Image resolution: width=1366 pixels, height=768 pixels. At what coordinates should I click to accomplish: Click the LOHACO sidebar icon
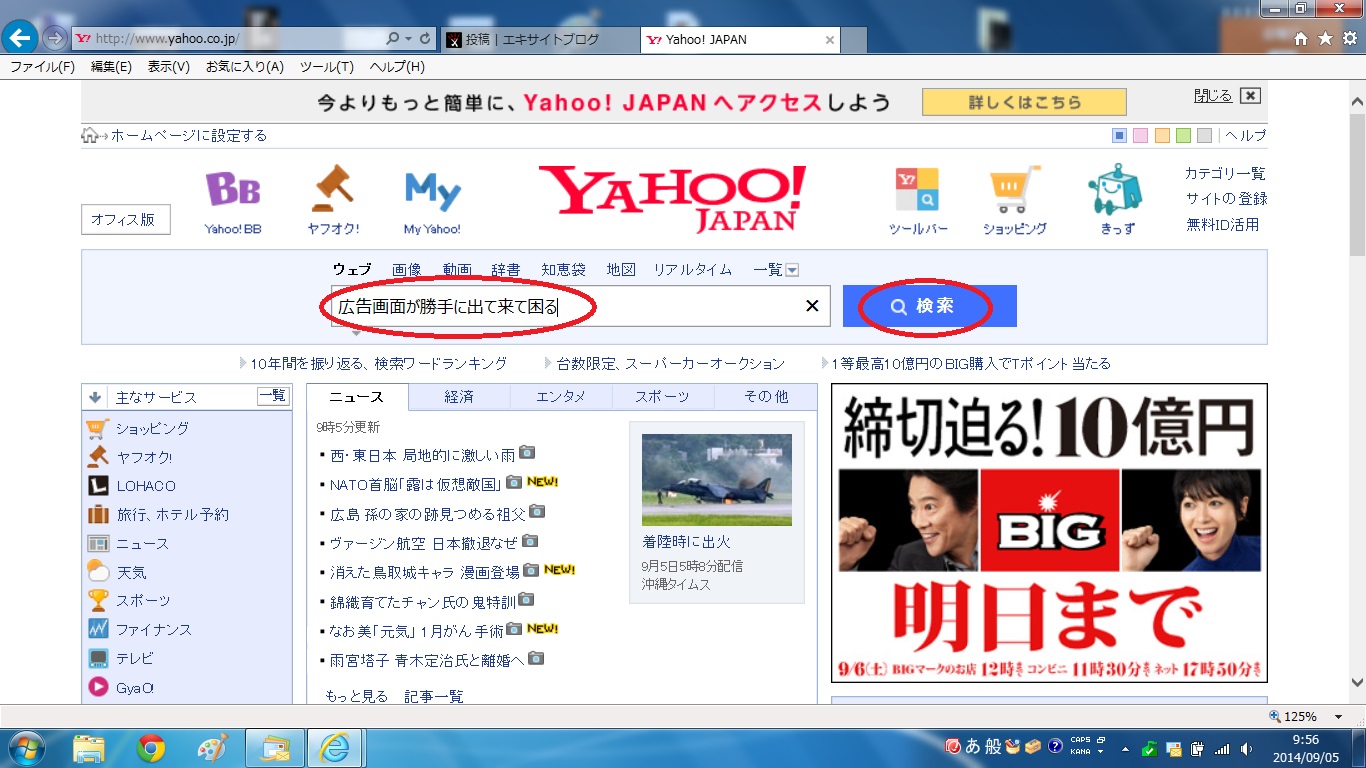coord(98,486)
